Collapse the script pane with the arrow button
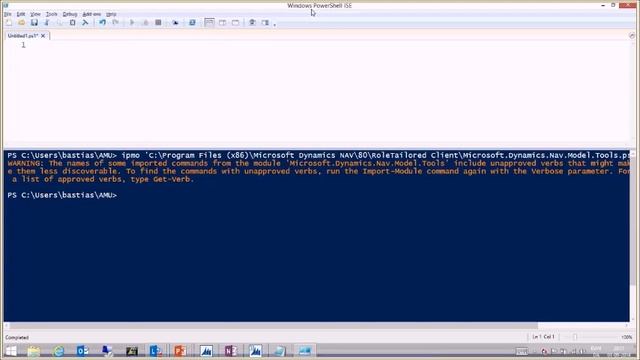This screenshot has width=640, height=360. click(632, 36)
